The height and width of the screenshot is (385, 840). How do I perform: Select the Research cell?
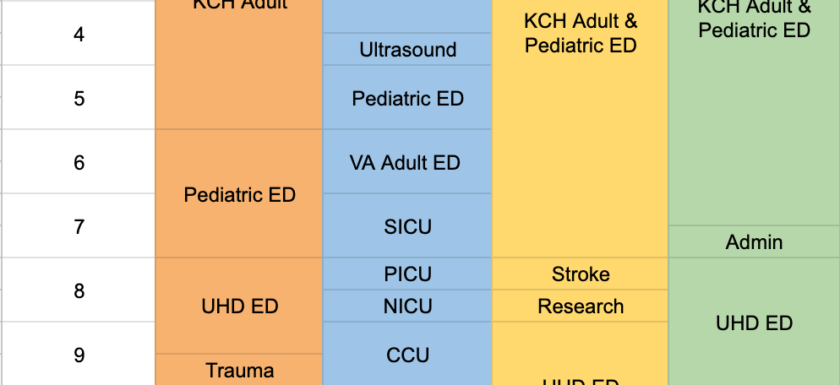click(x=580, y=306)
